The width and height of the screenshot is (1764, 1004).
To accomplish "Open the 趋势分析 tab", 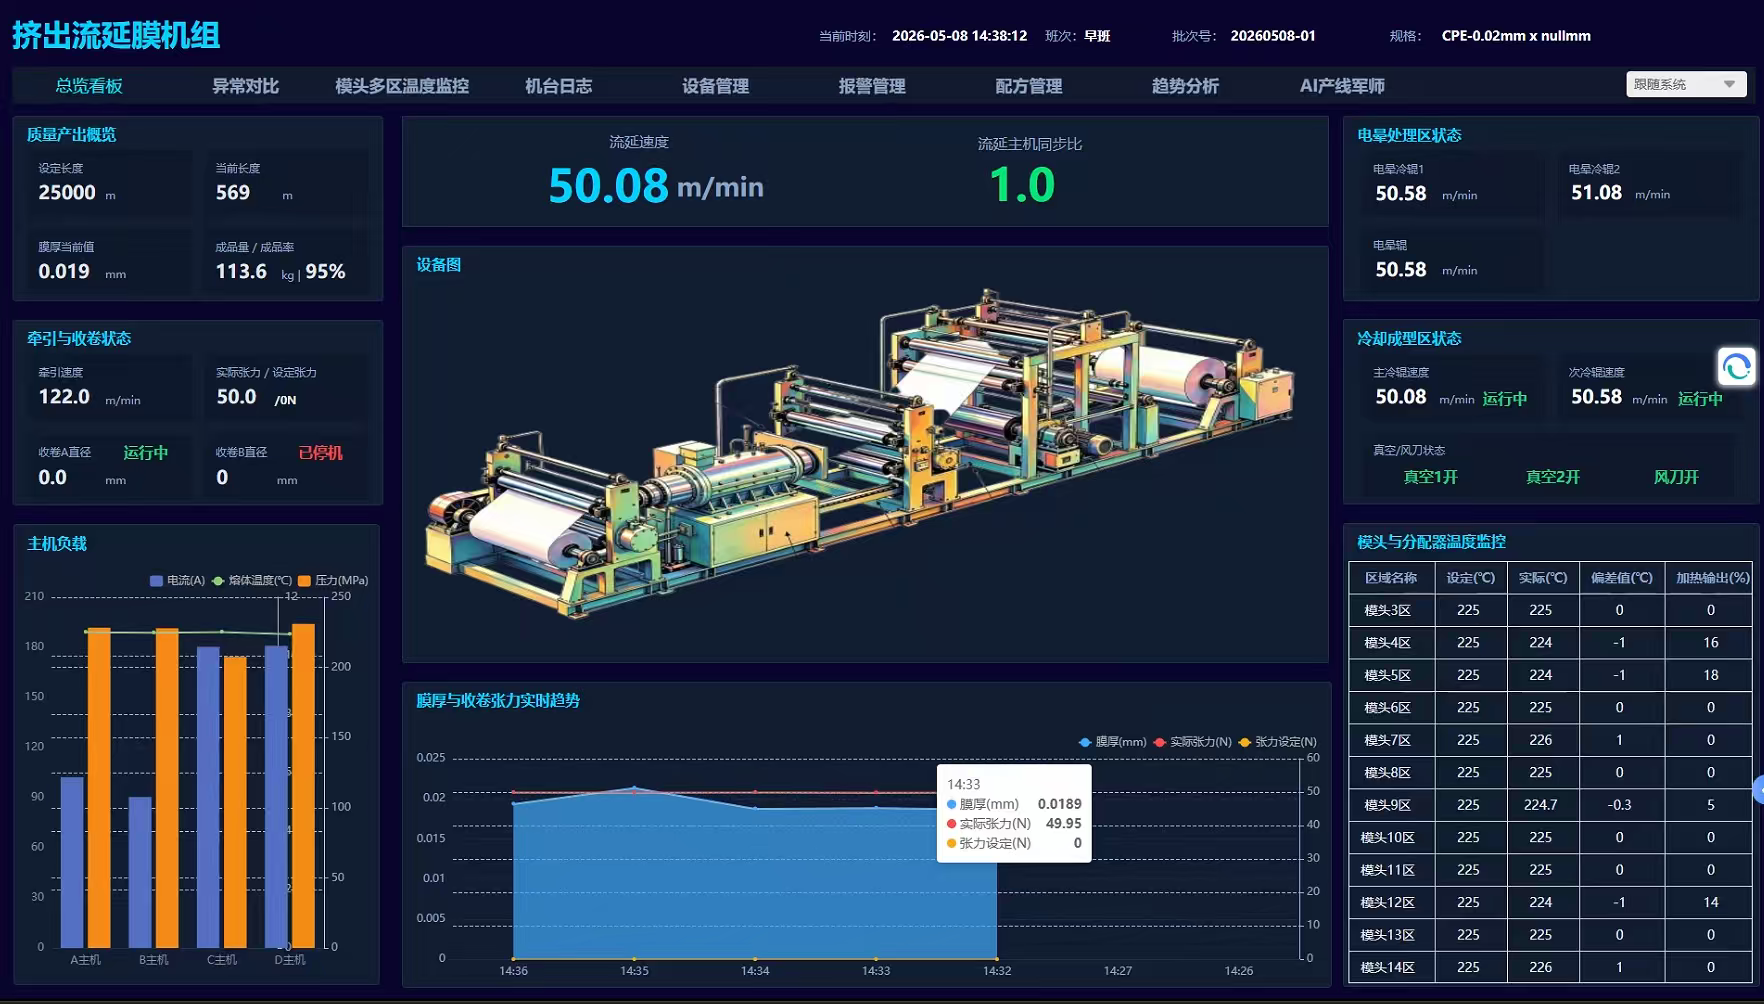I will 1185,86.
